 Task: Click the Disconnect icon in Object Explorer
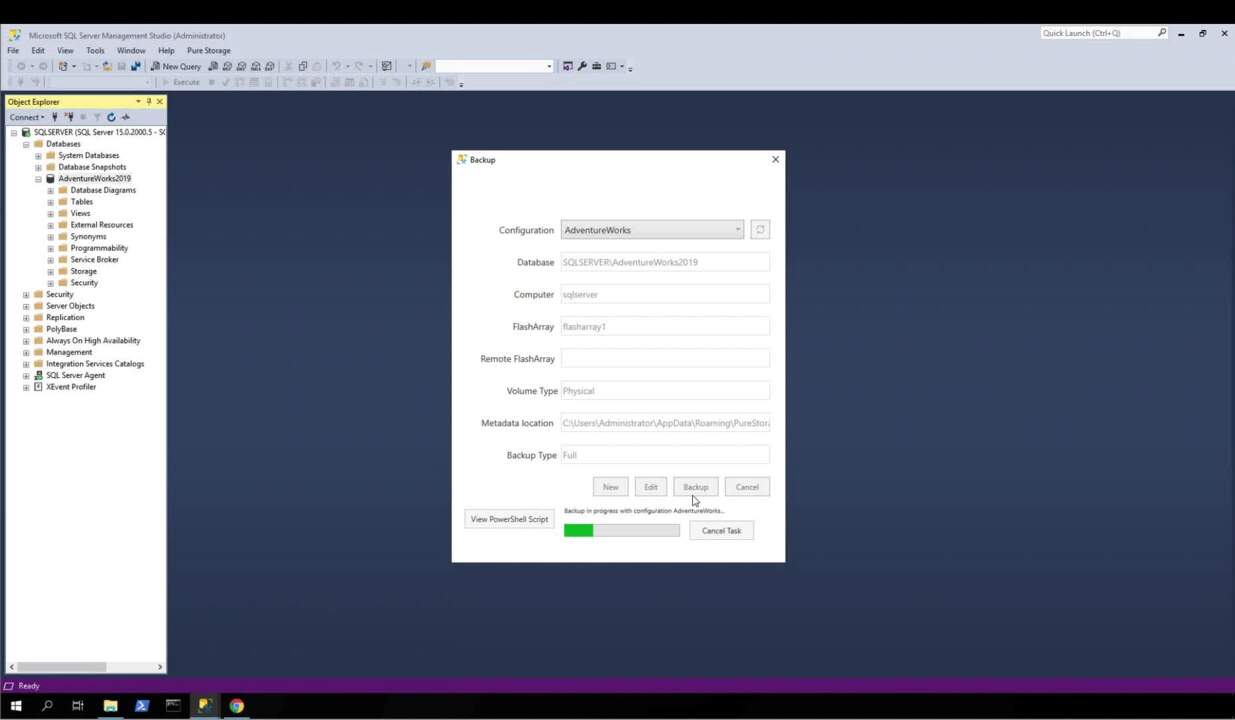(70, 117)
